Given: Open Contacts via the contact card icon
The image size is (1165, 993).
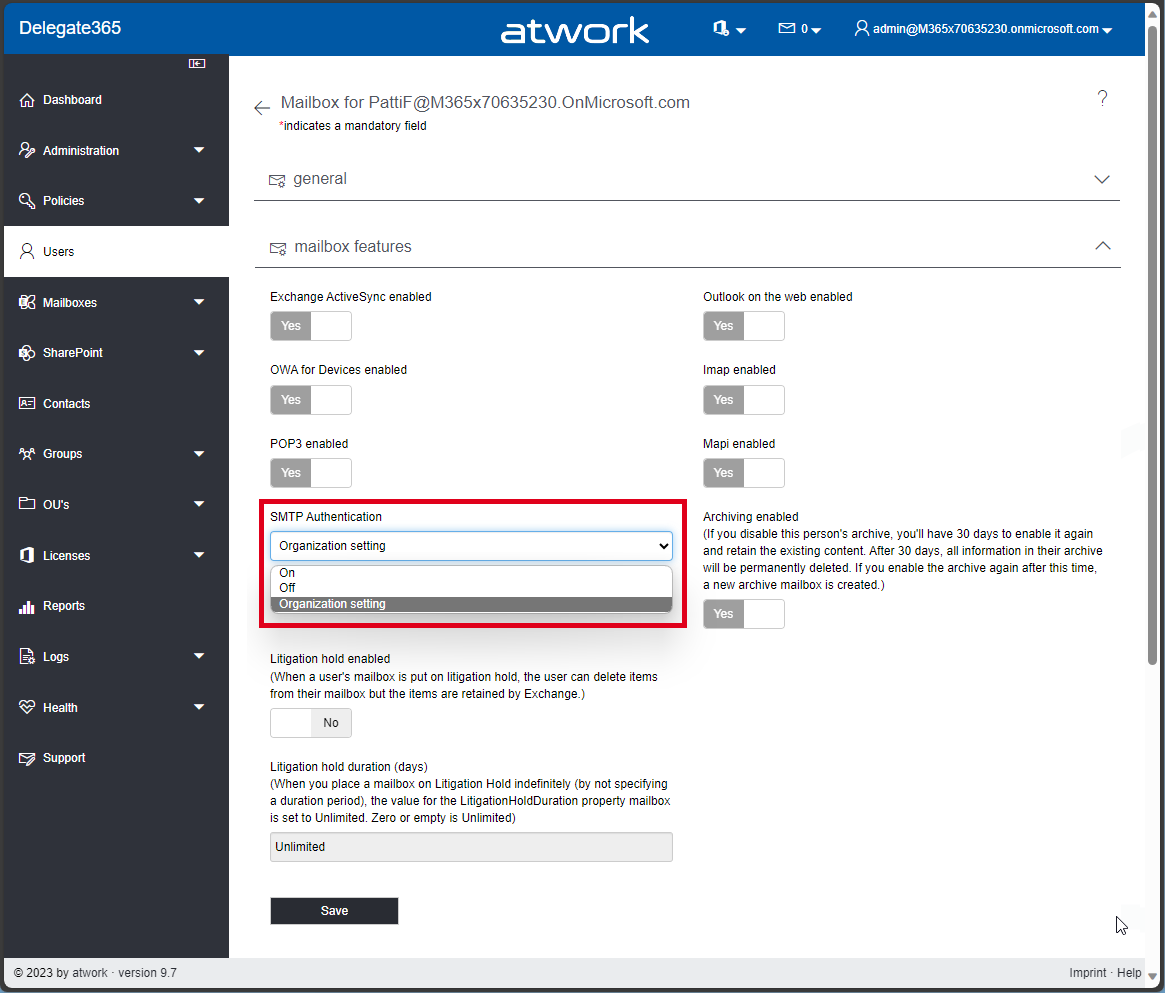Looking at the screenshot, I should tap(27, 404).
